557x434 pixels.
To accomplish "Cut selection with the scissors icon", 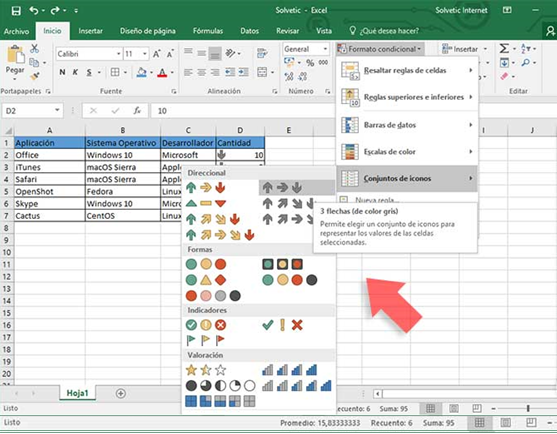I will click(34, 49).
